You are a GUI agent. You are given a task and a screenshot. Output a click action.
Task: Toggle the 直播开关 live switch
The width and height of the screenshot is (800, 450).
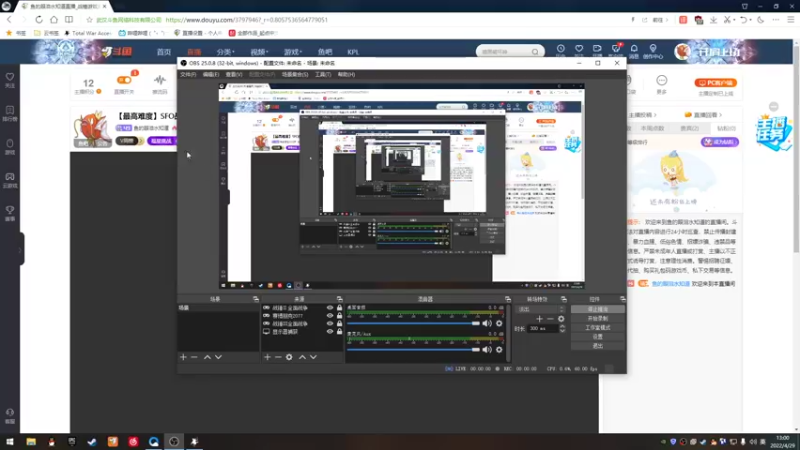[124, 80]
